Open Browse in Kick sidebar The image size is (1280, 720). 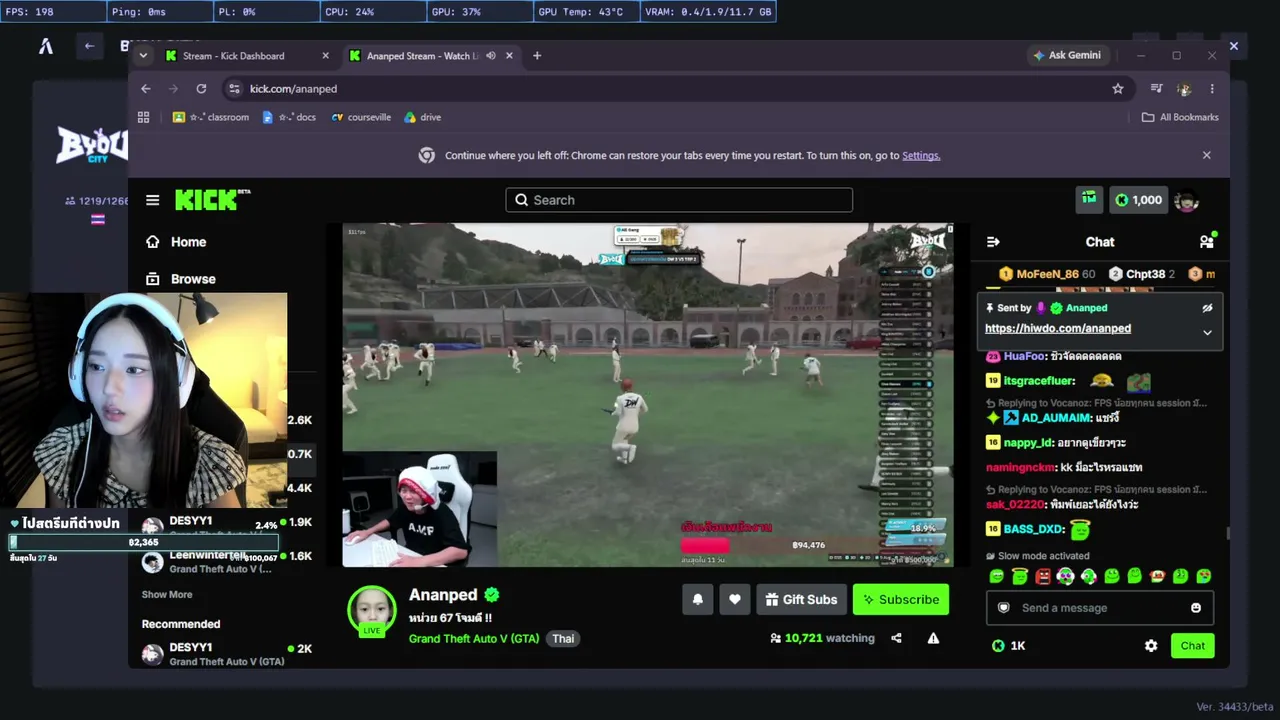(181, 279)
